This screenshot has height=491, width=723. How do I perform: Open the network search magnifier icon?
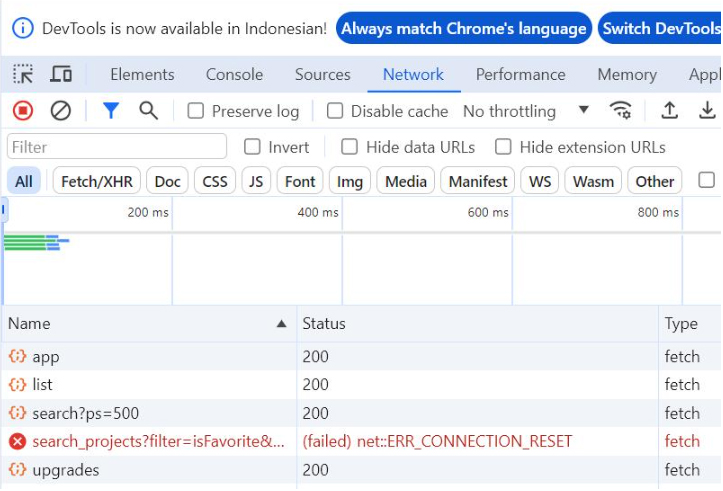[x=148, y=111]
